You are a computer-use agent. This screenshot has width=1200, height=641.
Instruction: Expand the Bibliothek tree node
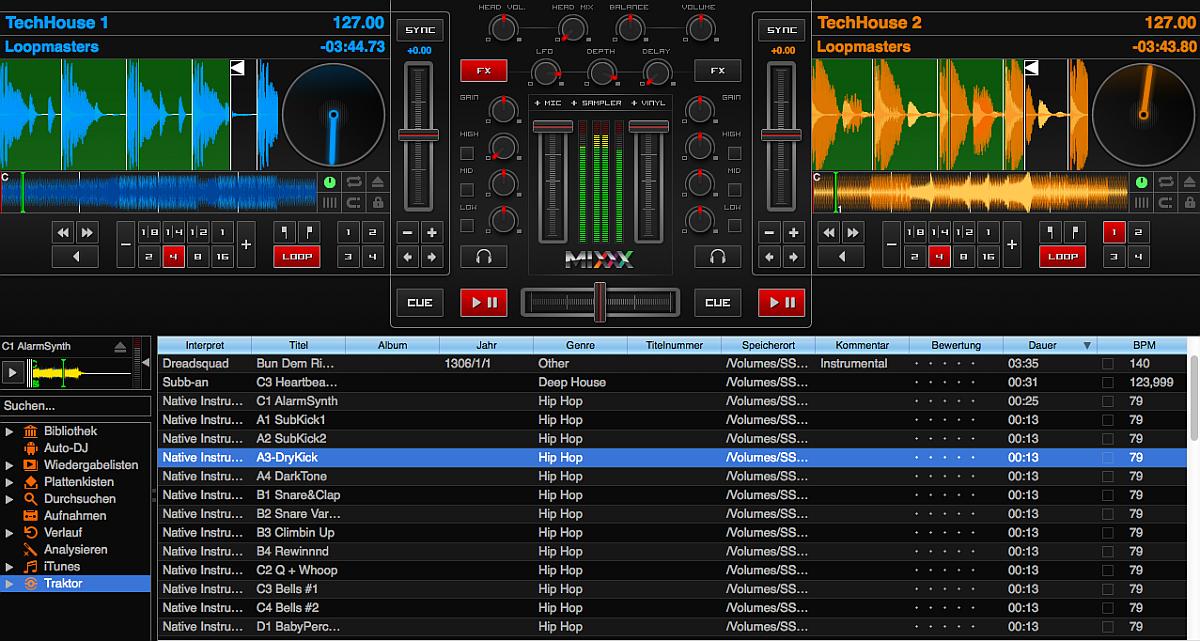[9, 432]
